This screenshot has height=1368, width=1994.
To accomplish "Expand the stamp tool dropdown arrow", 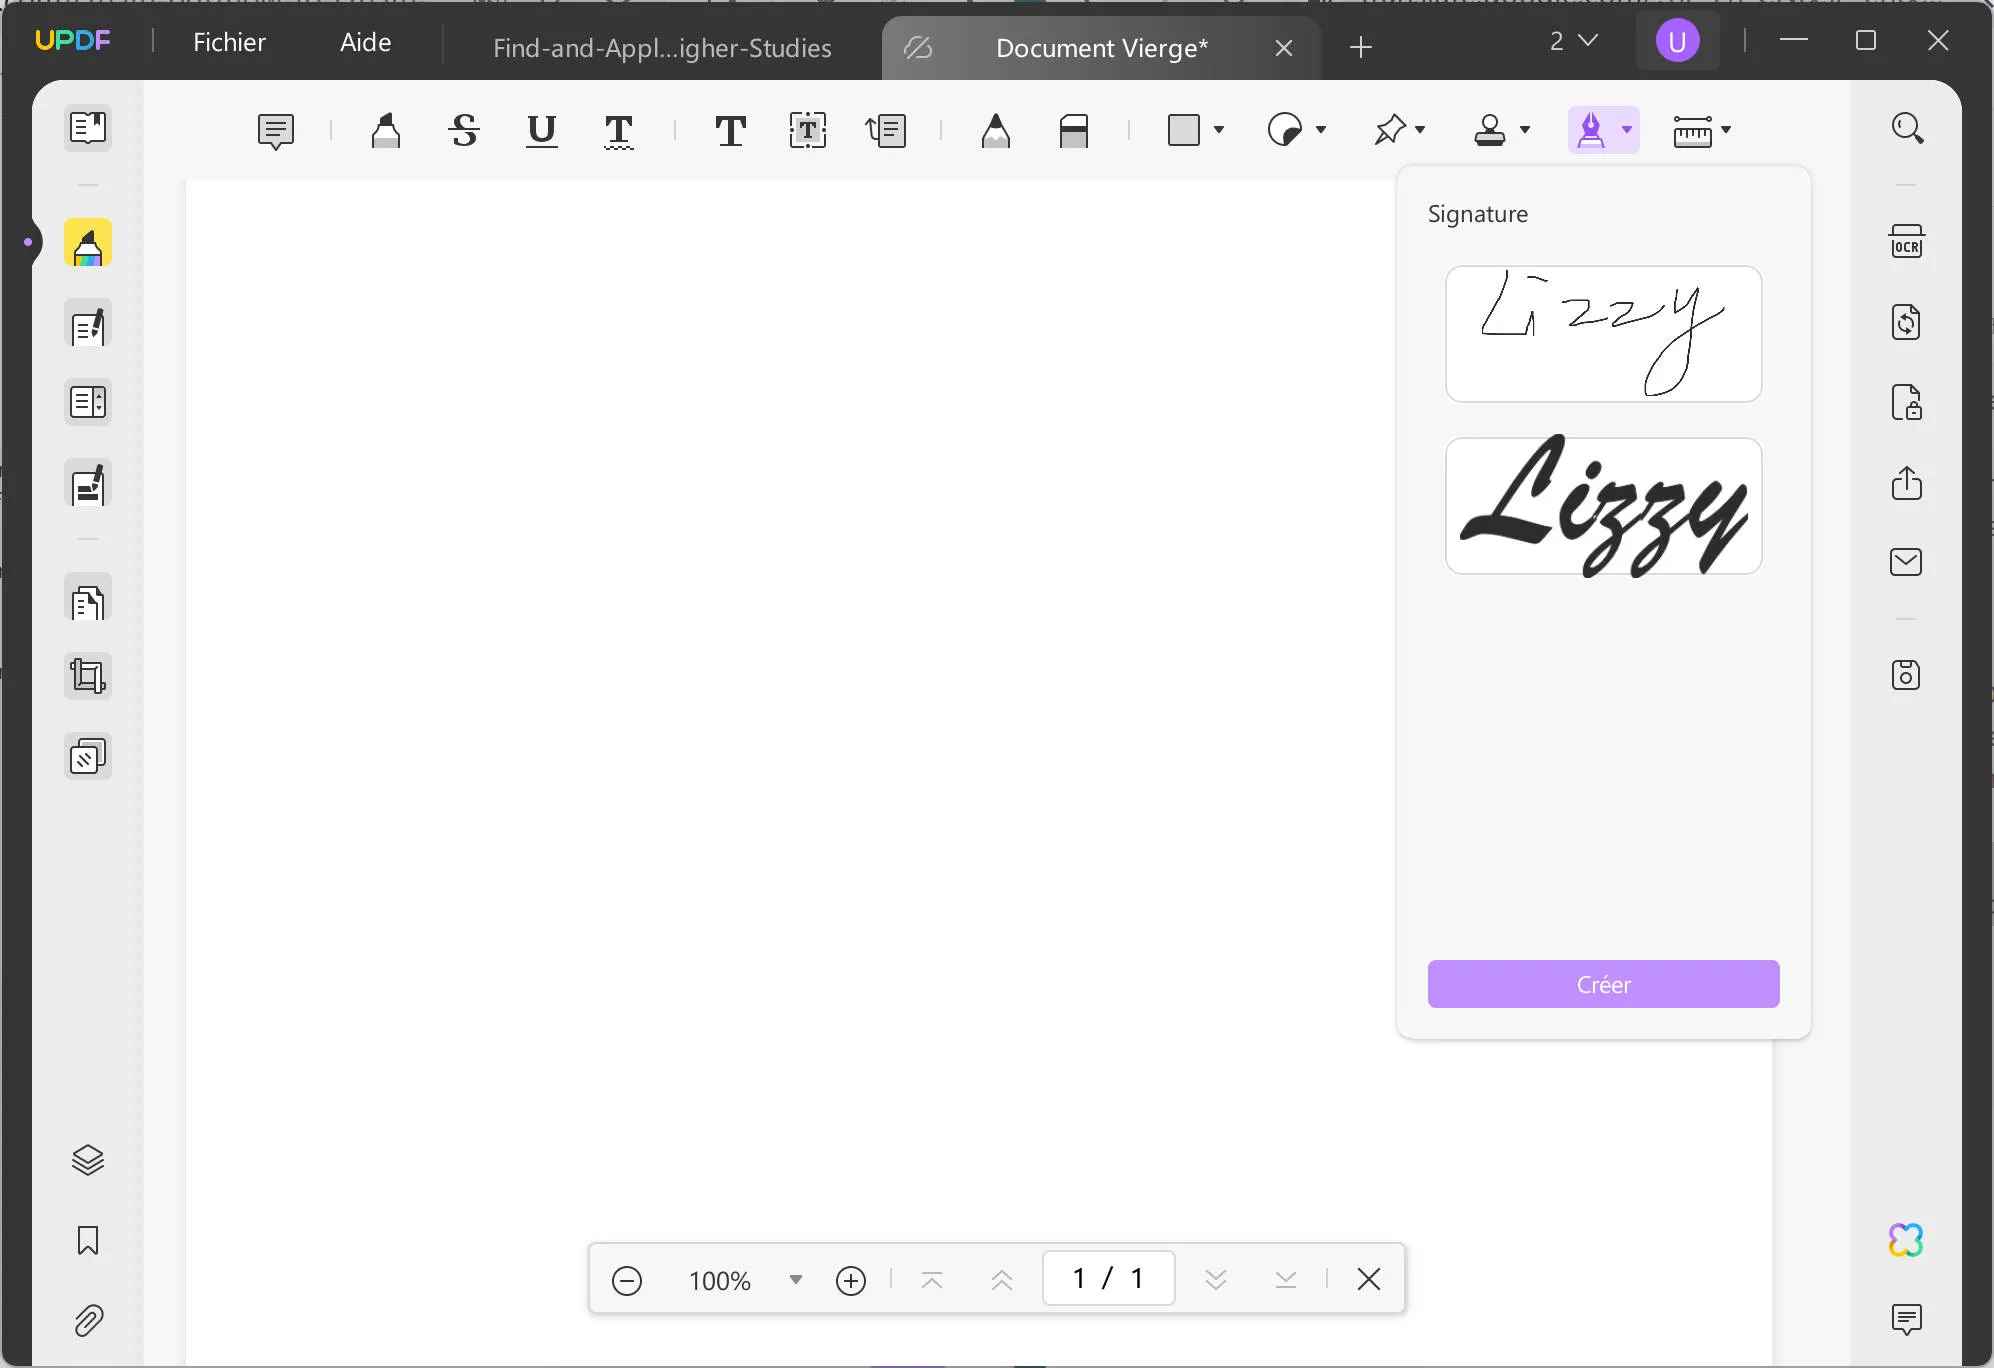I will coord(1525,130).
